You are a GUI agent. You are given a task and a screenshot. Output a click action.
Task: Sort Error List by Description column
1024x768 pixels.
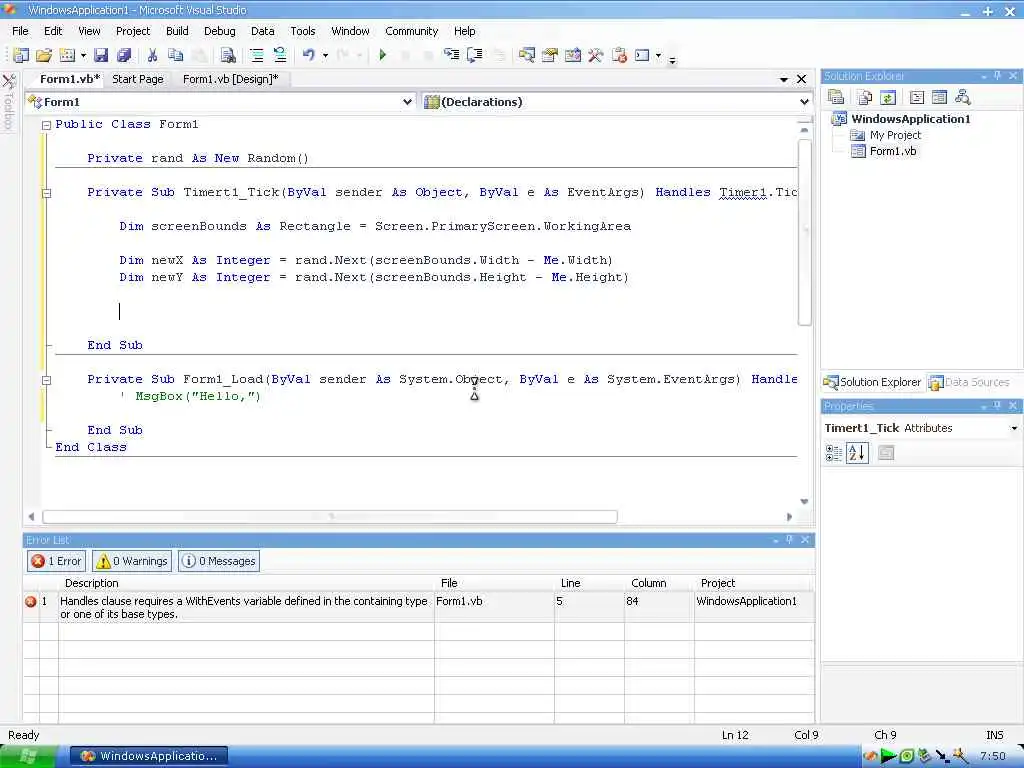(246, 583)
